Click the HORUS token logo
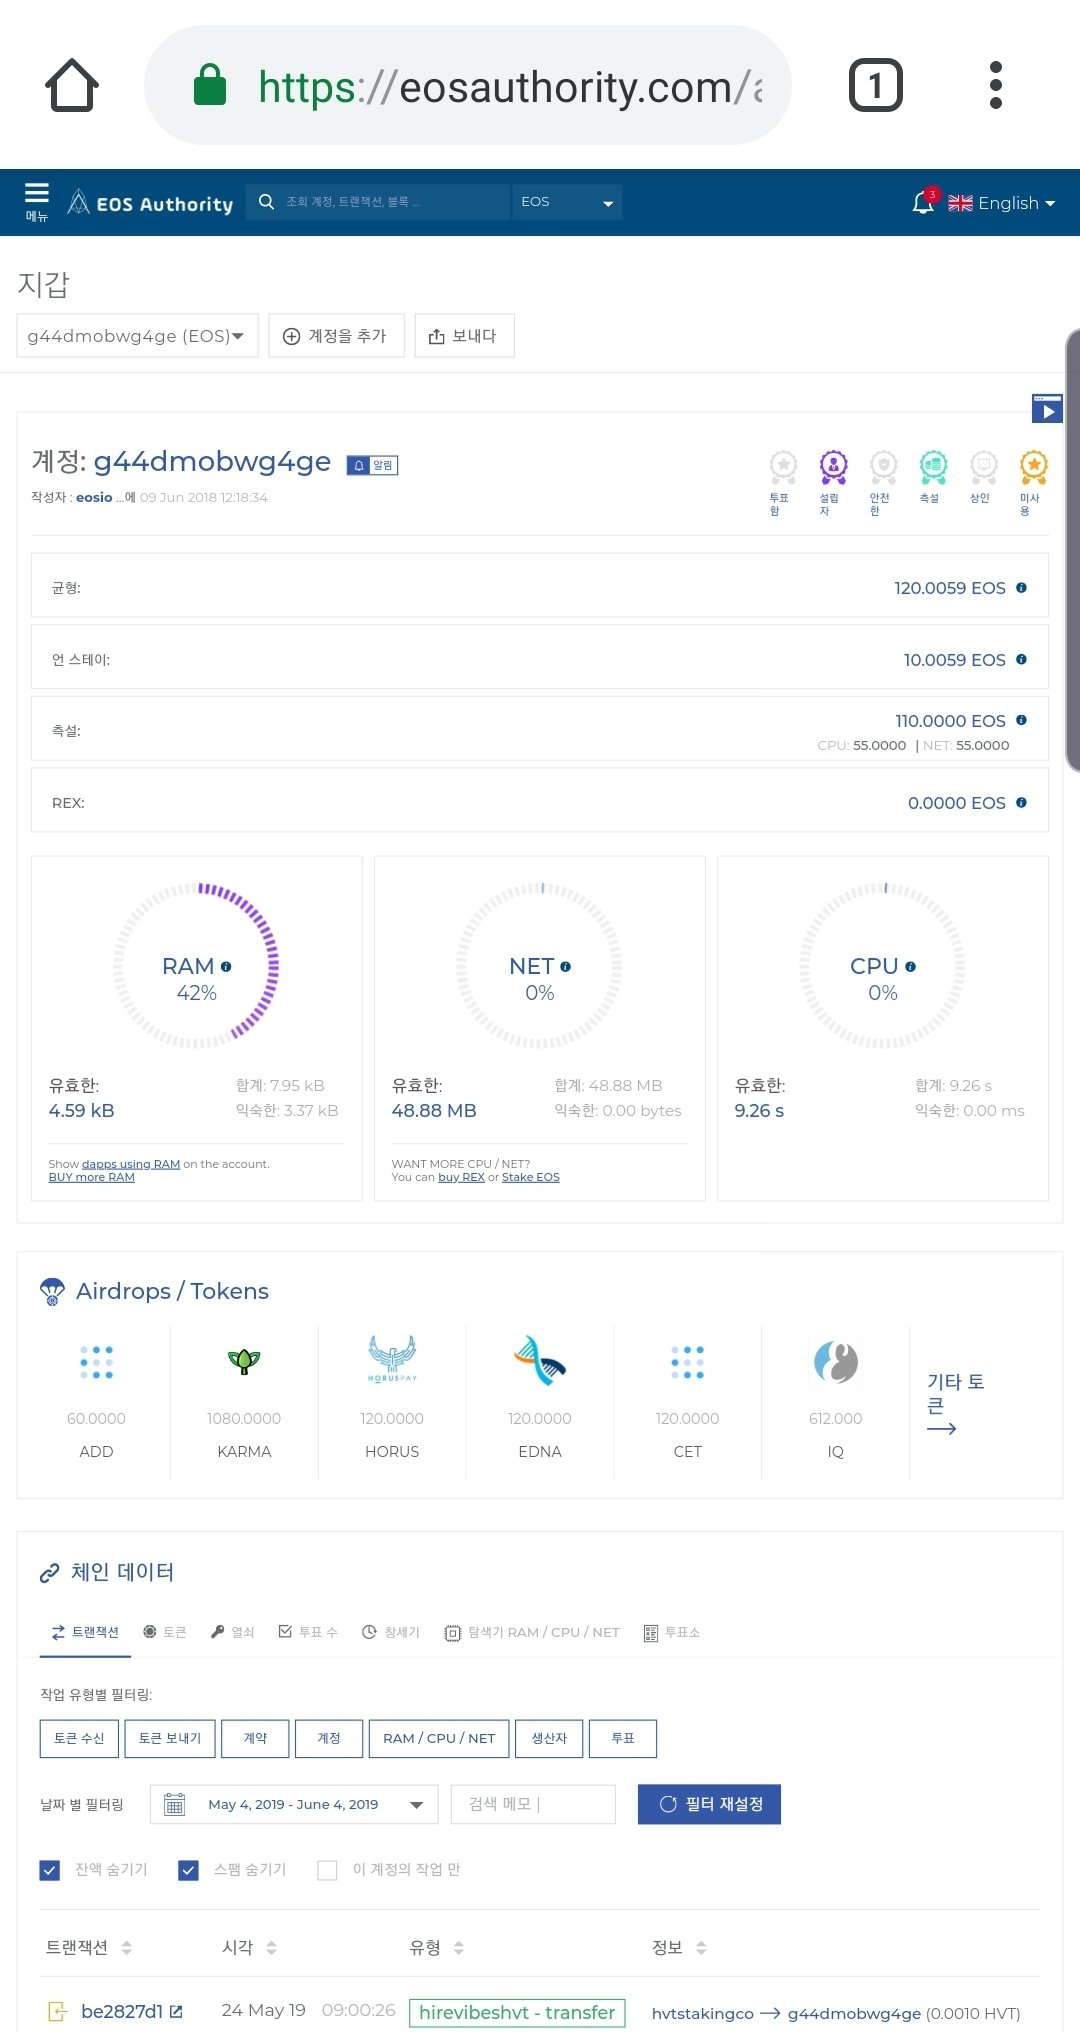The image size is (1080, 2032). [392, 1360]
